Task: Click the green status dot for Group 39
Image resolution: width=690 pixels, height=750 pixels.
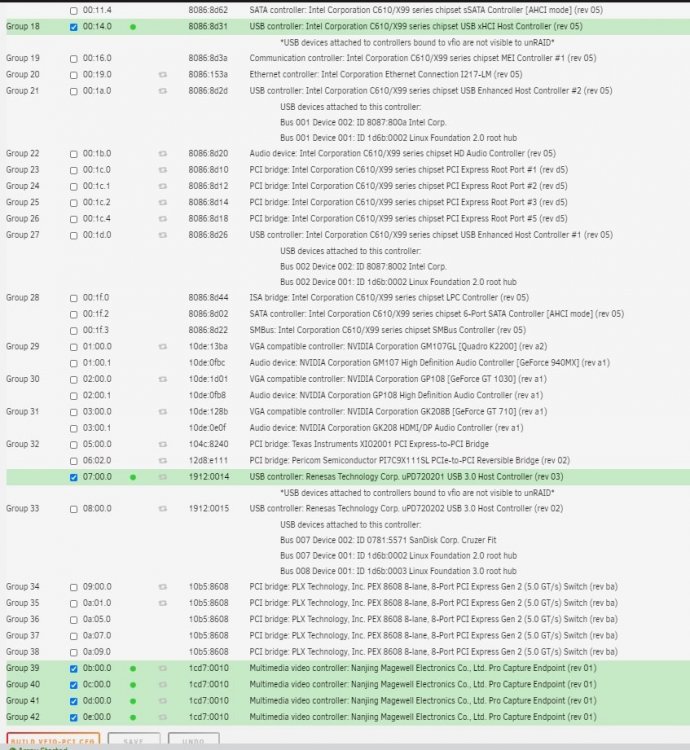Action: pos(133,668)
